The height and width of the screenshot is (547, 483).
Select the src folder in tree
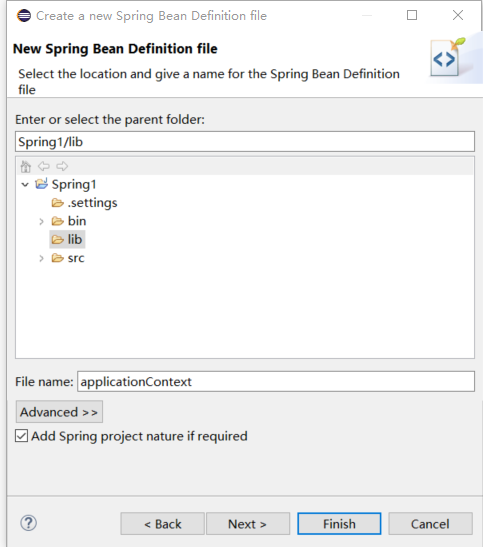click(68, 258)
